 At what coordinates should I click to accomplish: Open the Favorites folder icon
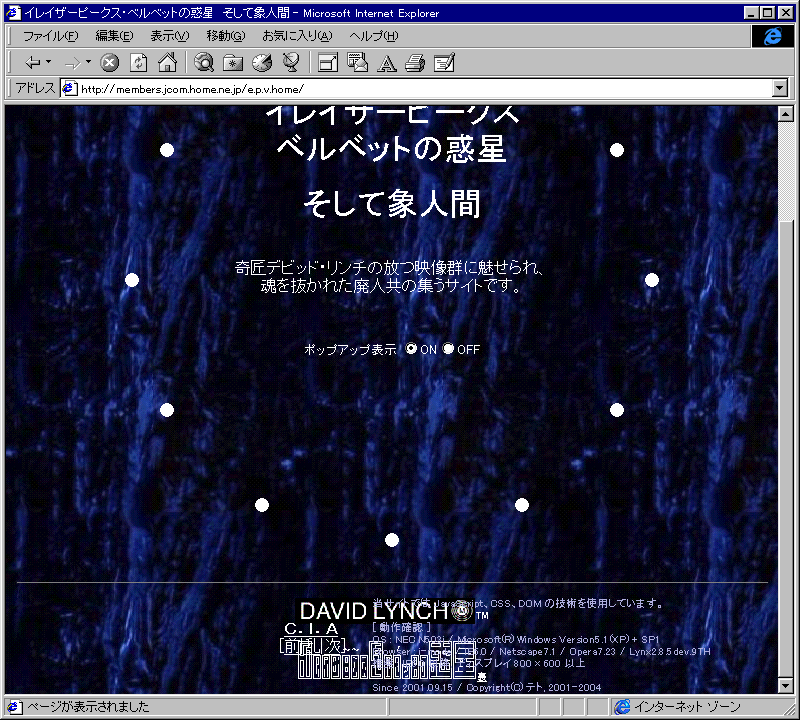(233, 63)
